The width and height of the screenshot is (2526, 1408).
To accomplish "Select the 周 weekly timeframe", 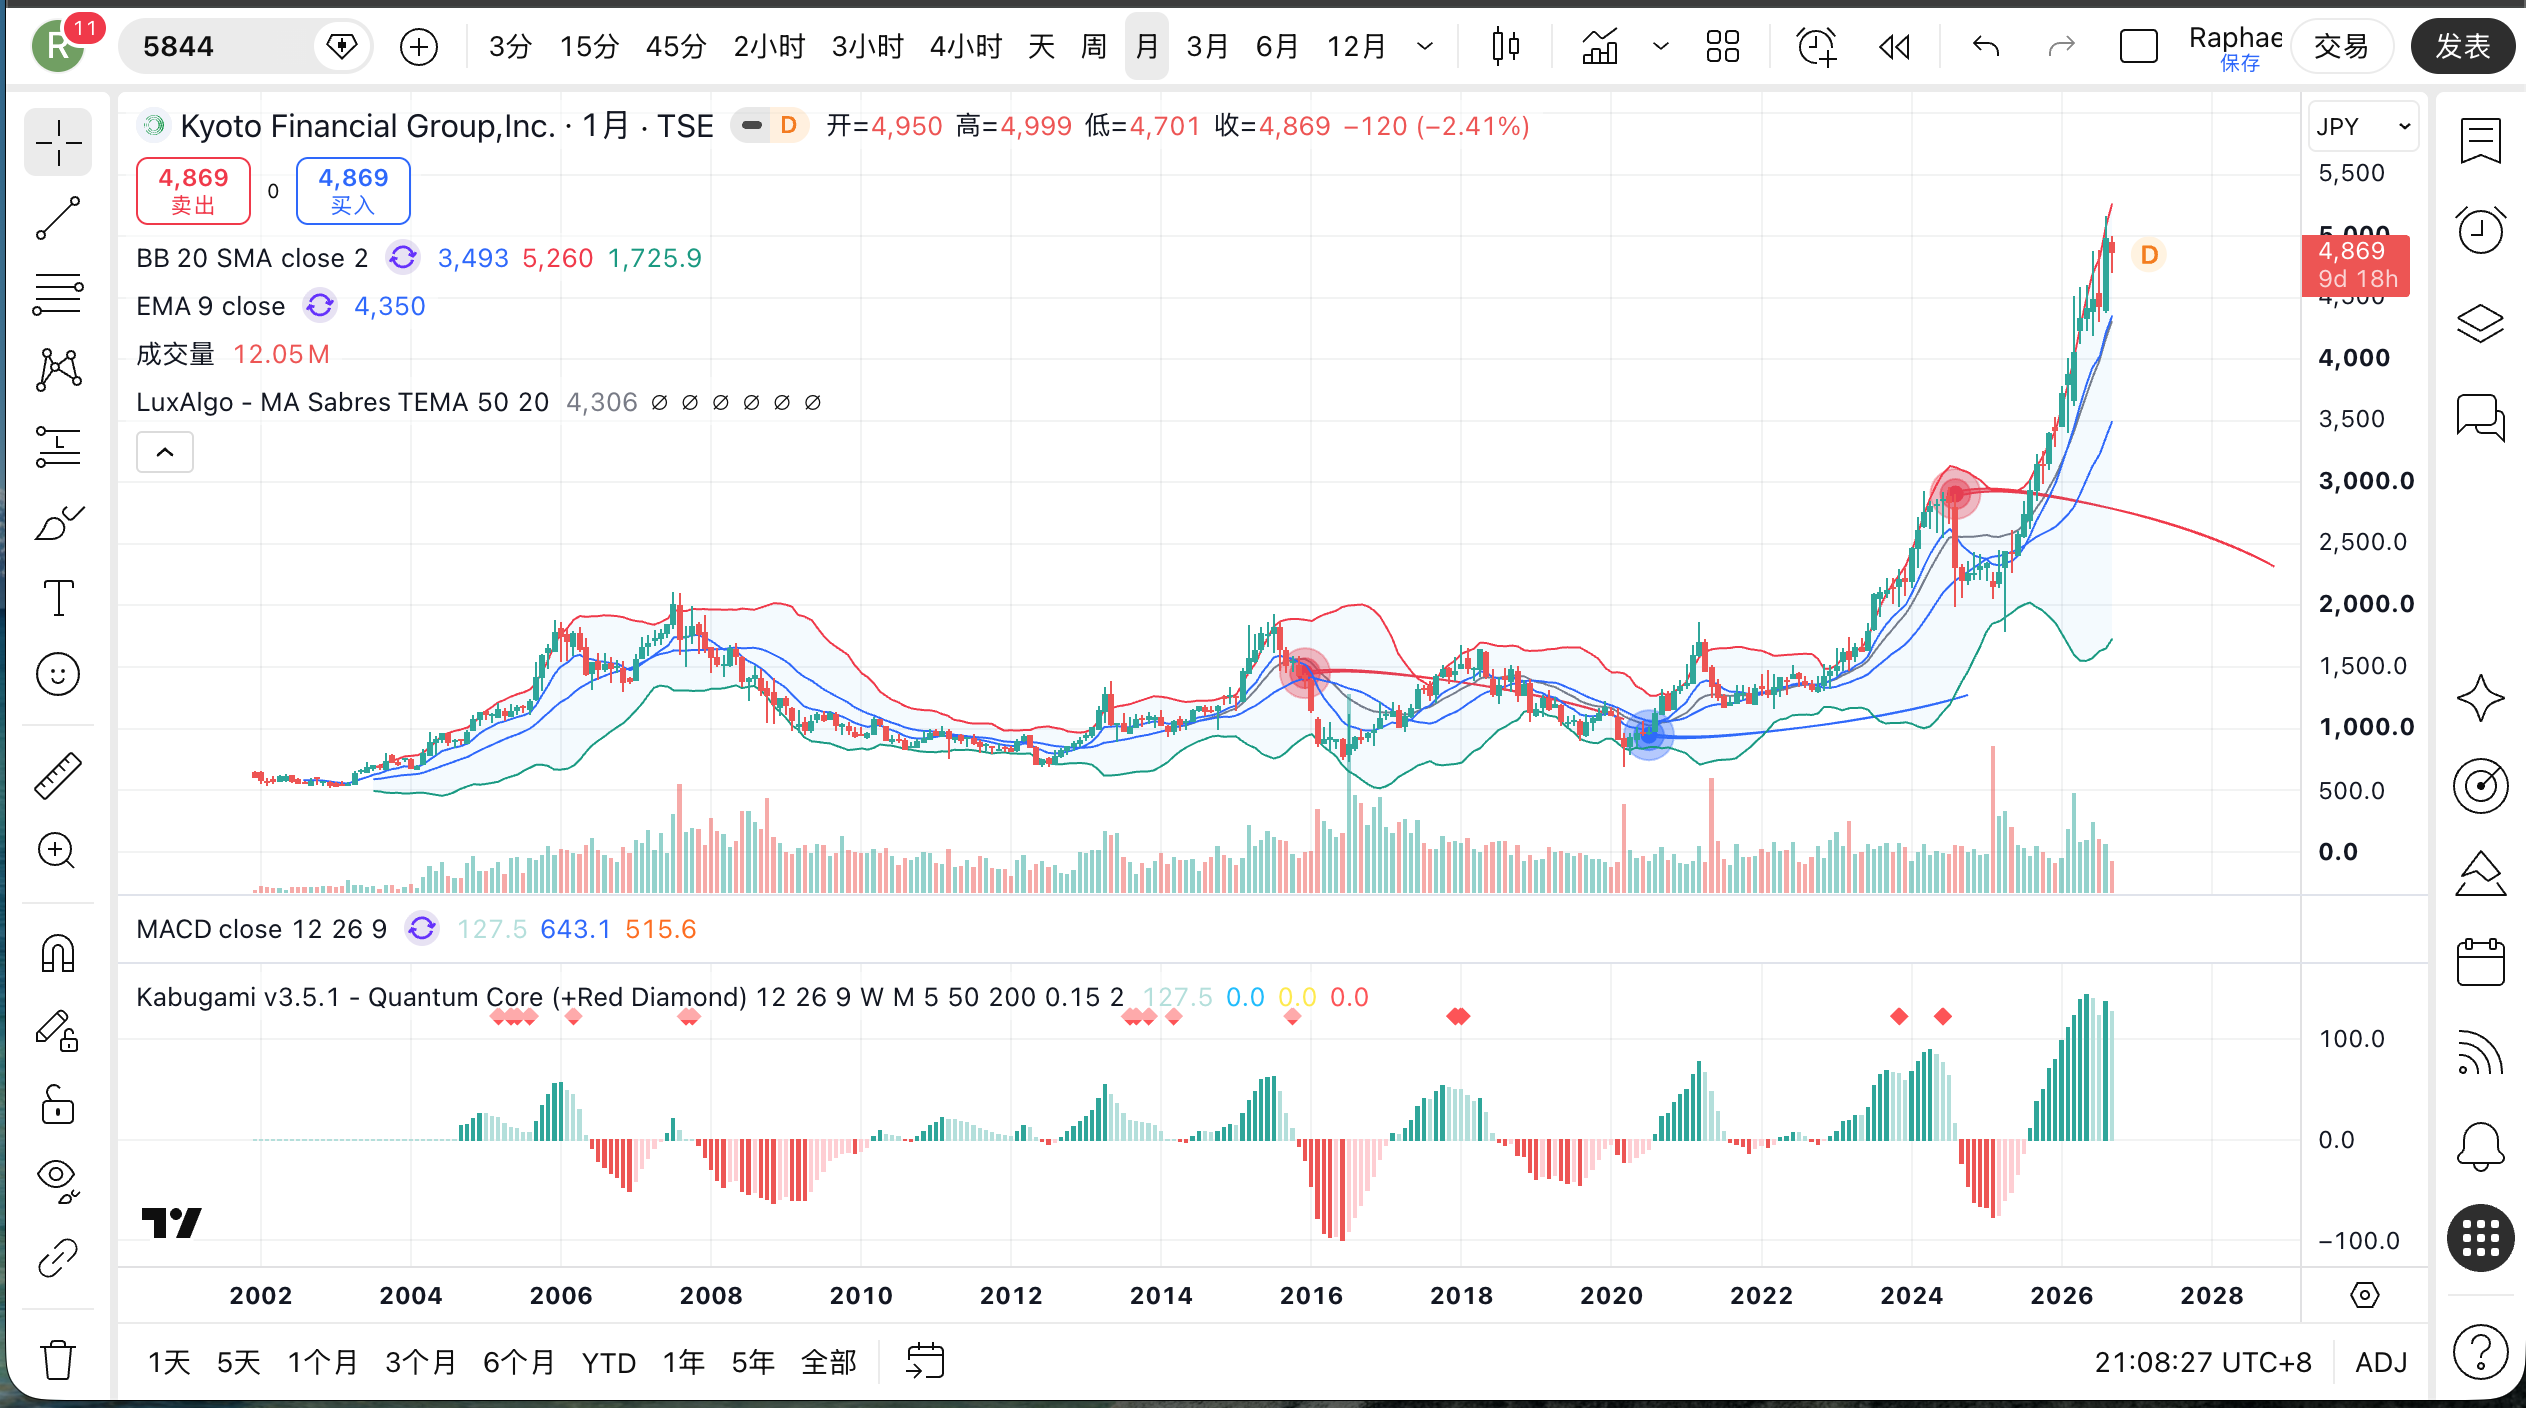I will click(x=1094, y=46).
